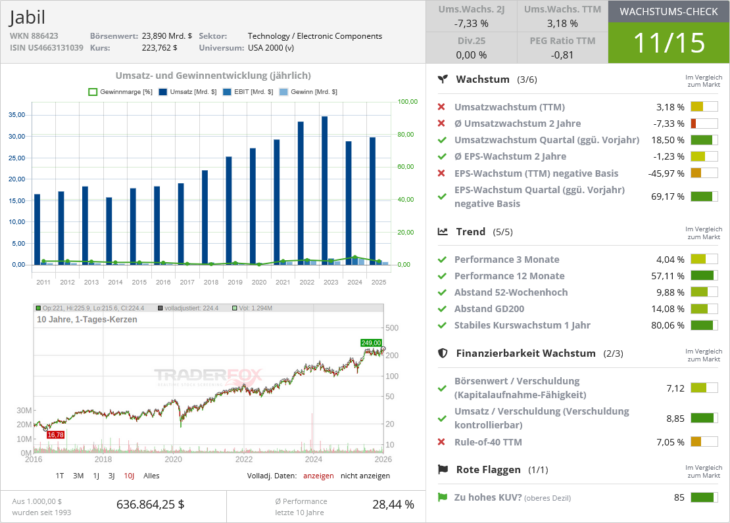The height and width of the screenshot is (523, 730).
Task: Click the Wachstums-Check 11/15 score box
Action: [x=669, y=42]
